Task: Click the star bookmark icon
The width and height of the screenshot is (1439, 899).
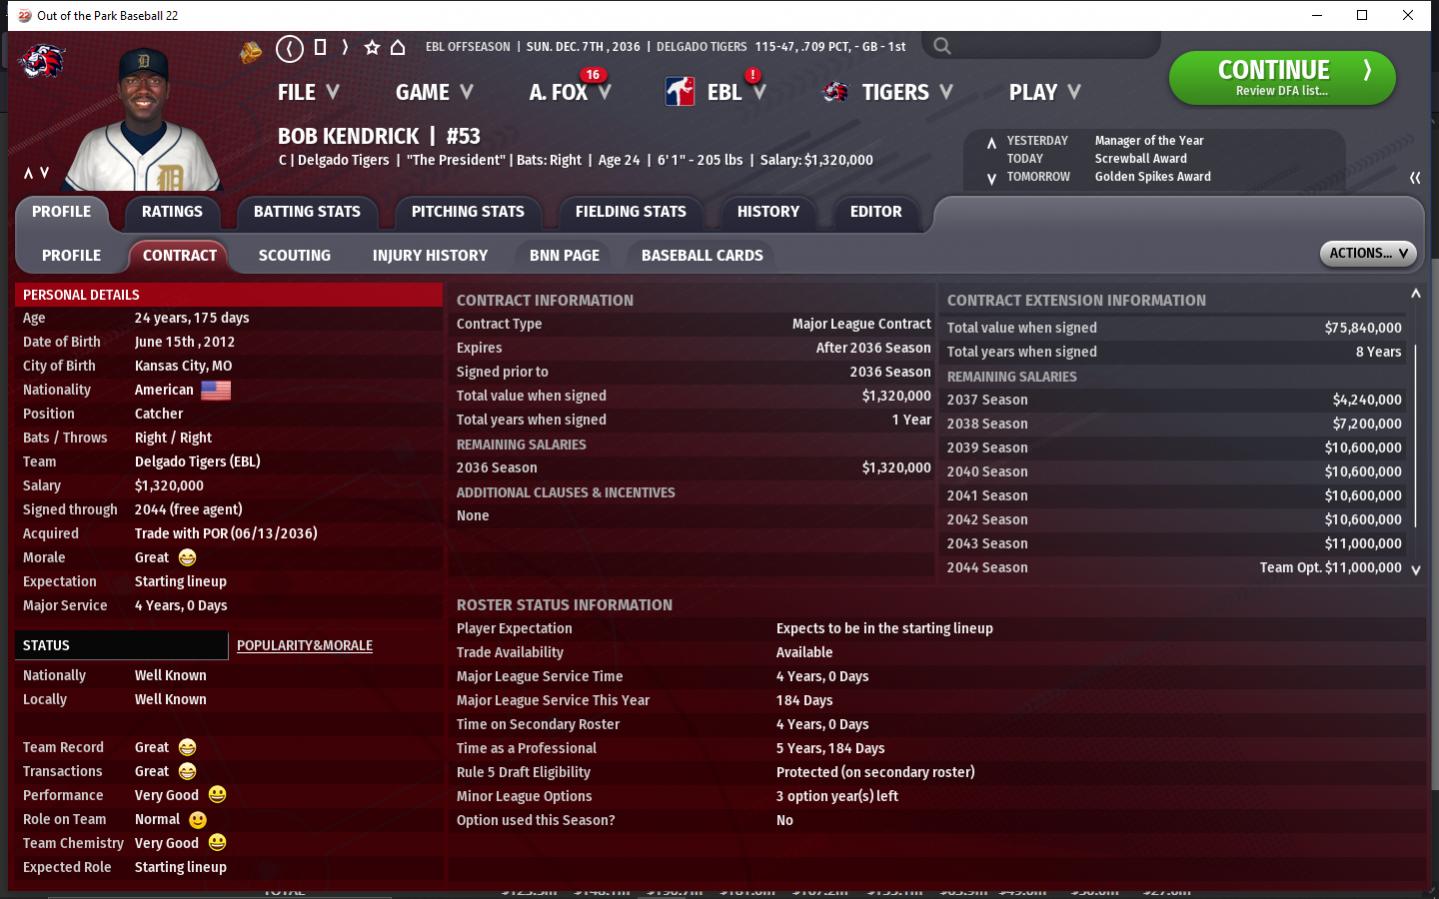Action: pos(372,47)
